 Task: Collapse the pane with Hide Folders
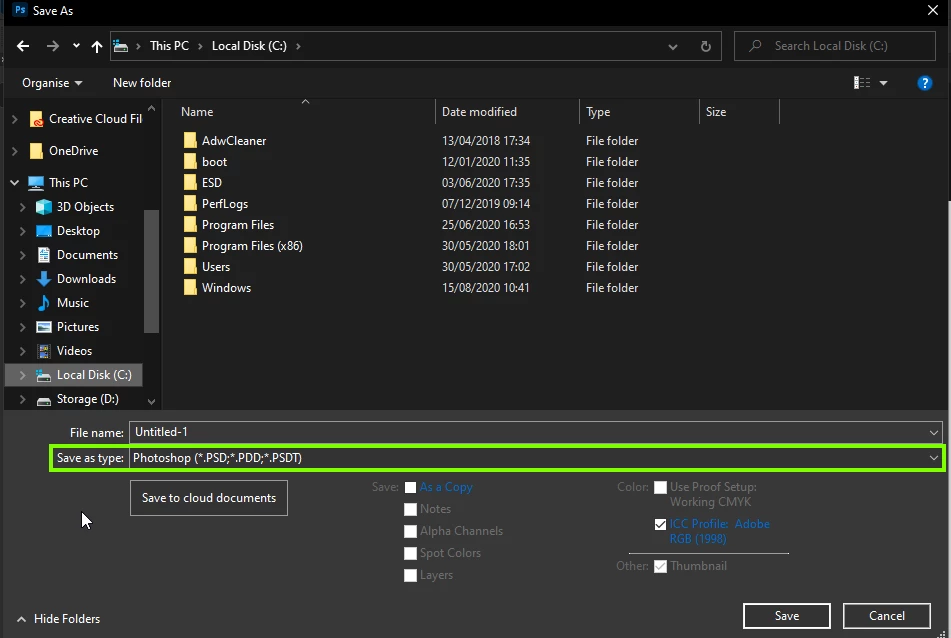pyautogui.click(x=58, y=619)
